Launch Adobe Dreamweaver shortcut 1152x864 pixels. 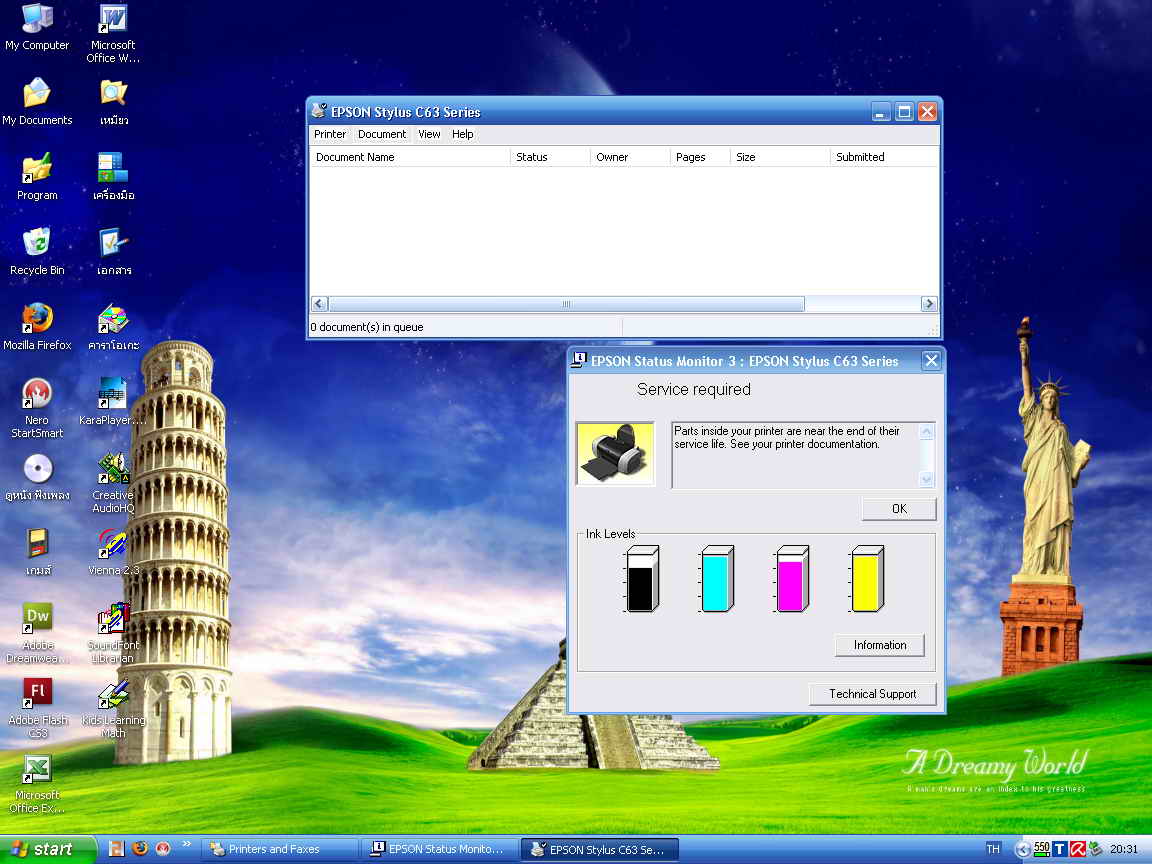click(37, 633)
